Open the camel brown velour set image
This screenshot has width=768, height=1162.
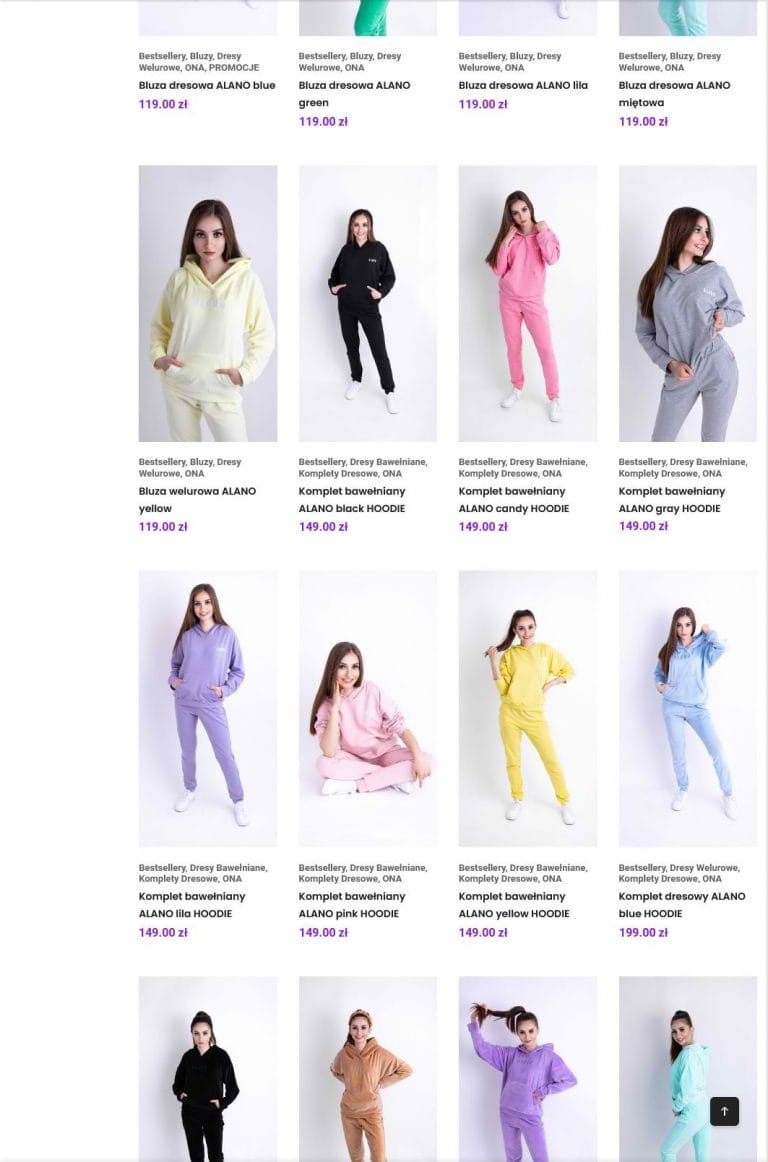368,1069
